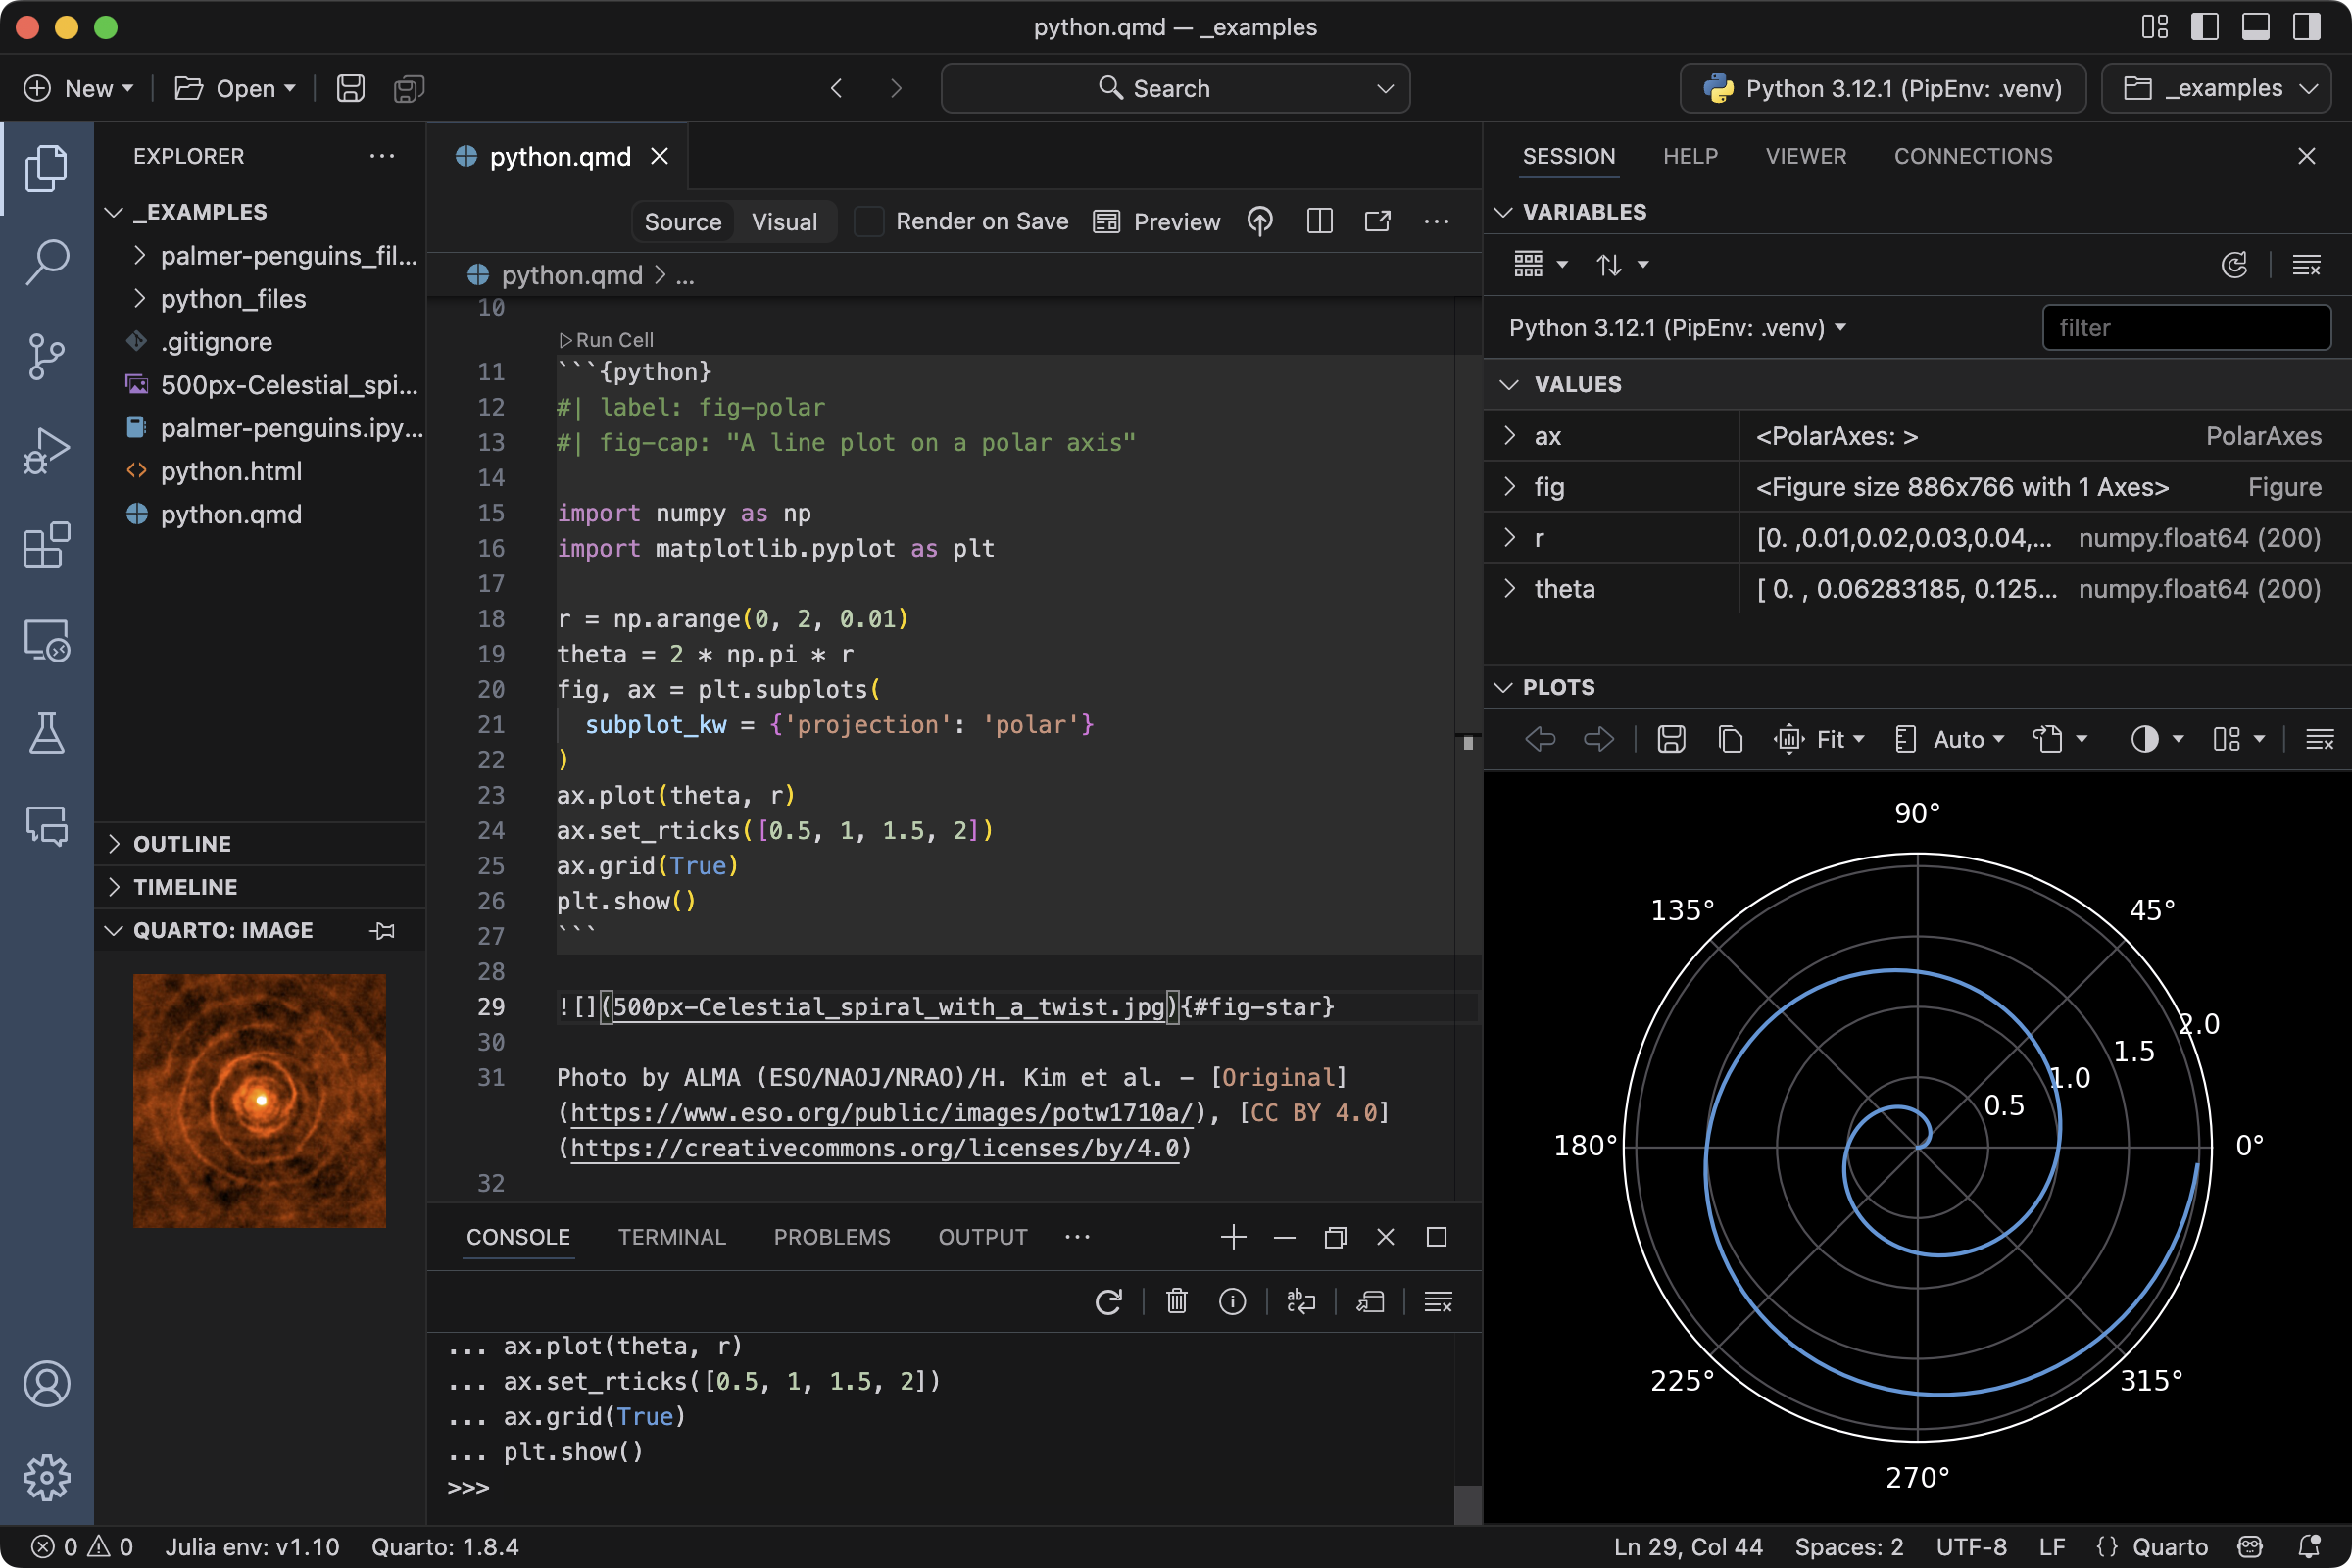Click the spiral image thumbnail in Quarto panel
This screenshot has width=2352, height=1568.
259,1100
